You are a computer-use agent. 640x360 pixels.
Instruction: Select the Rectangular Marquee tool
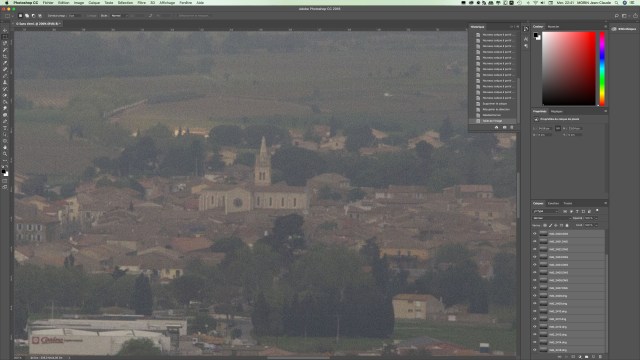[5, 37]
